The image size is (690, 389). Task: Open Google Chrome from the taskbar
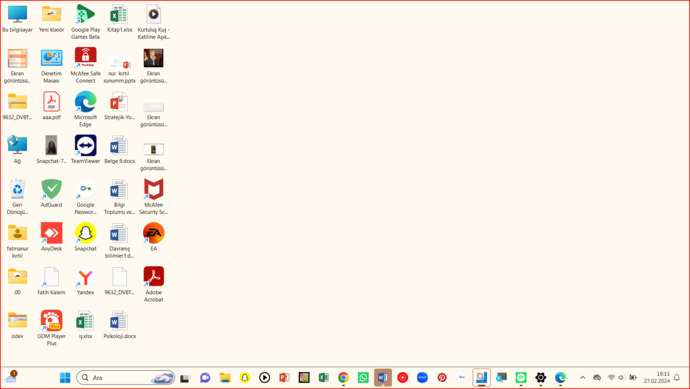tap(343, 378)
